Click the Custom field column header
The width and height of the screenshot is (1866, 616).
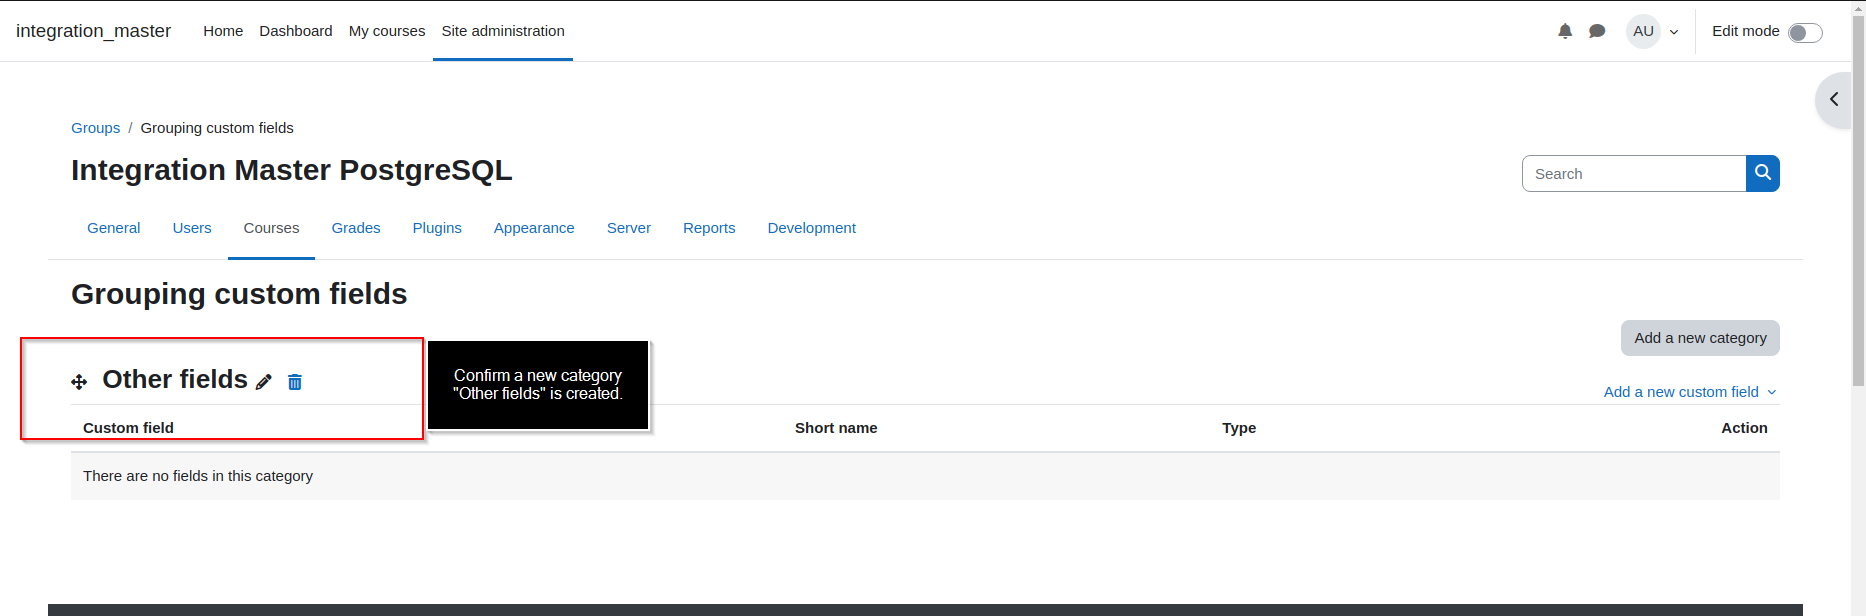[x=128, y=428]
